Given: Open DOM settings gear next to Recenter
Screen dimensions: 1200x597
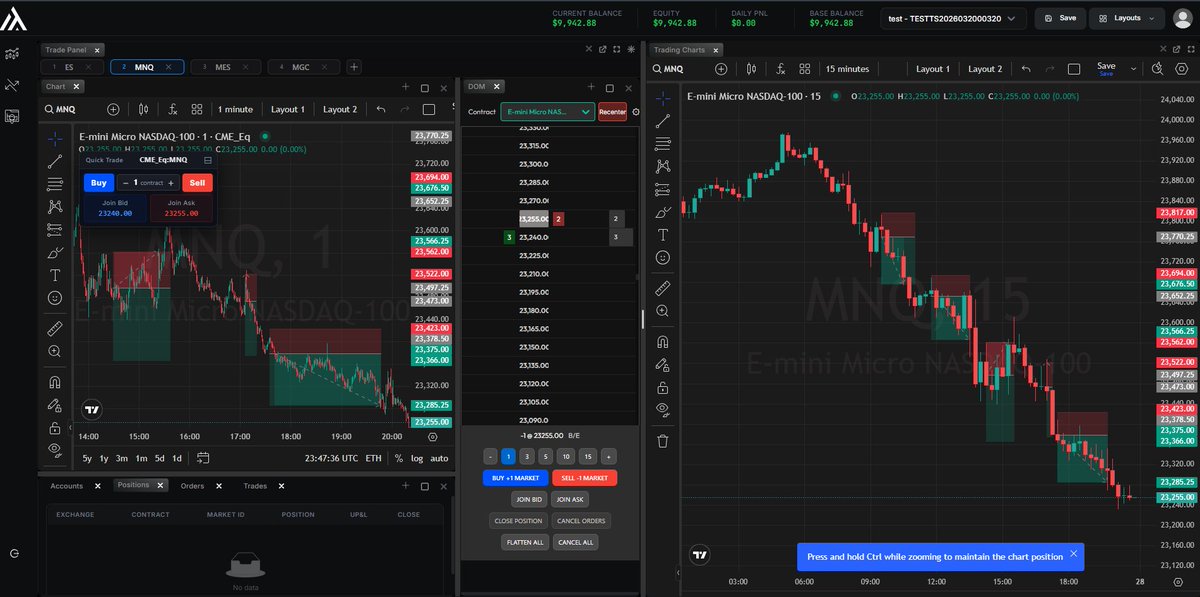Looking at the screenshot, I should coord(636,112).
